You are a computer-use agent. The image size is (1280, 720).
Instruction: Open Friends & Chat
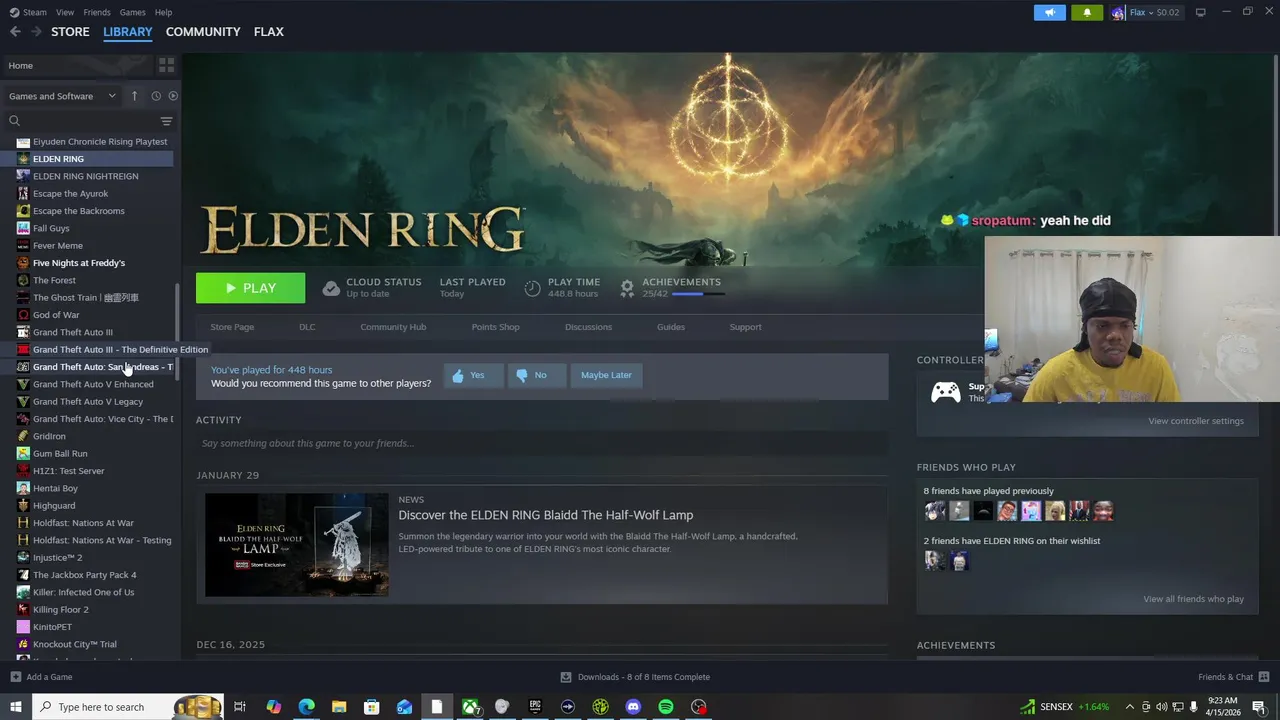1232,677
